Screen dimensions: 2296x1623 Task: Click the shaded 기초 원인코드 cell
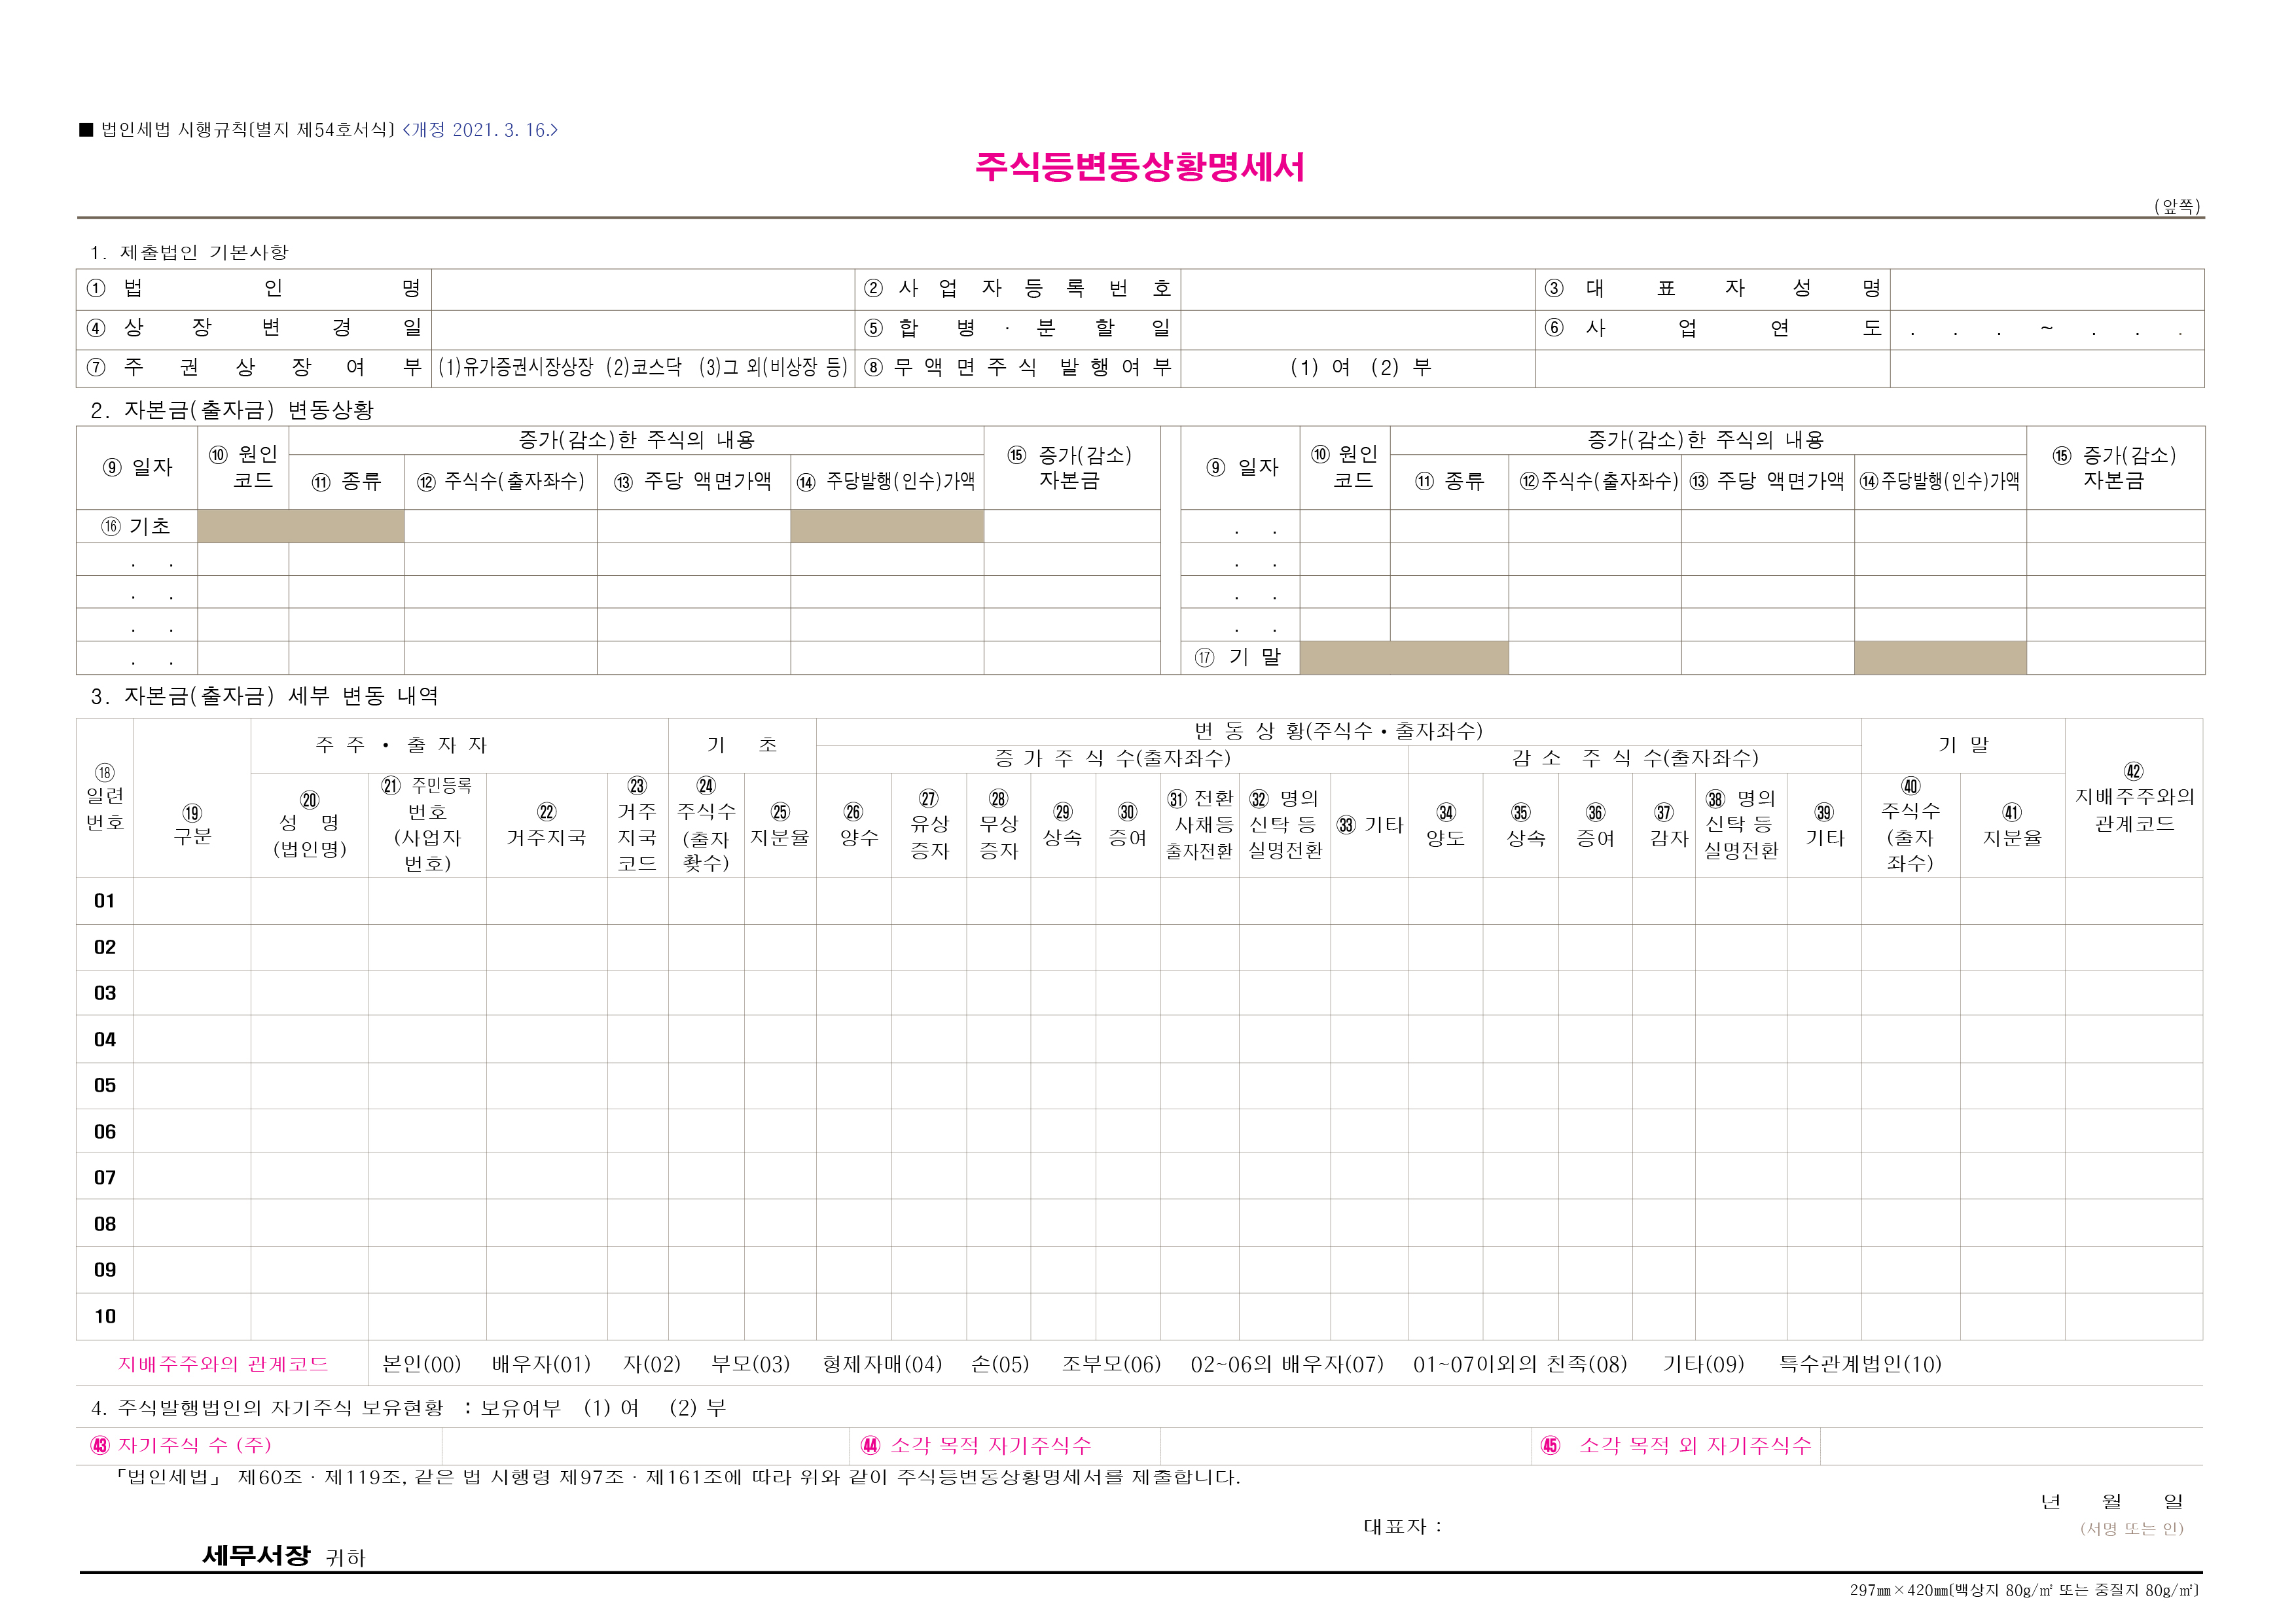243,526
